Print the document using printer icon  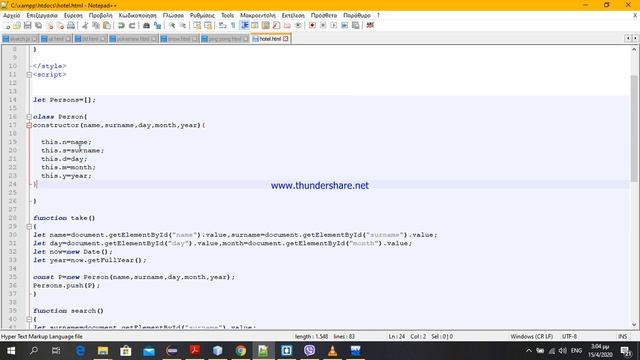click(71, 25)
